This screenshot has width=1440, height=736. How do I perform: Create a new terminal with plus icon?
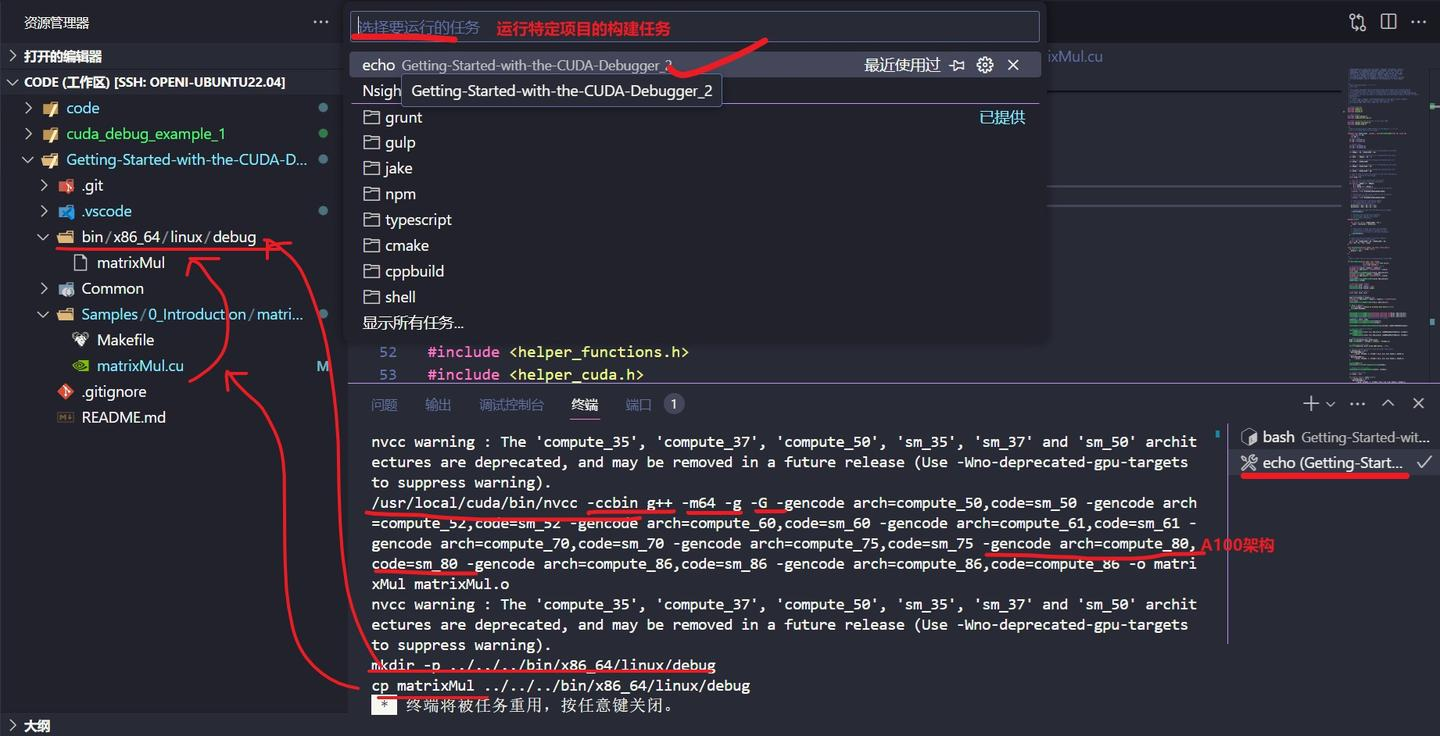pos(1310,404)
